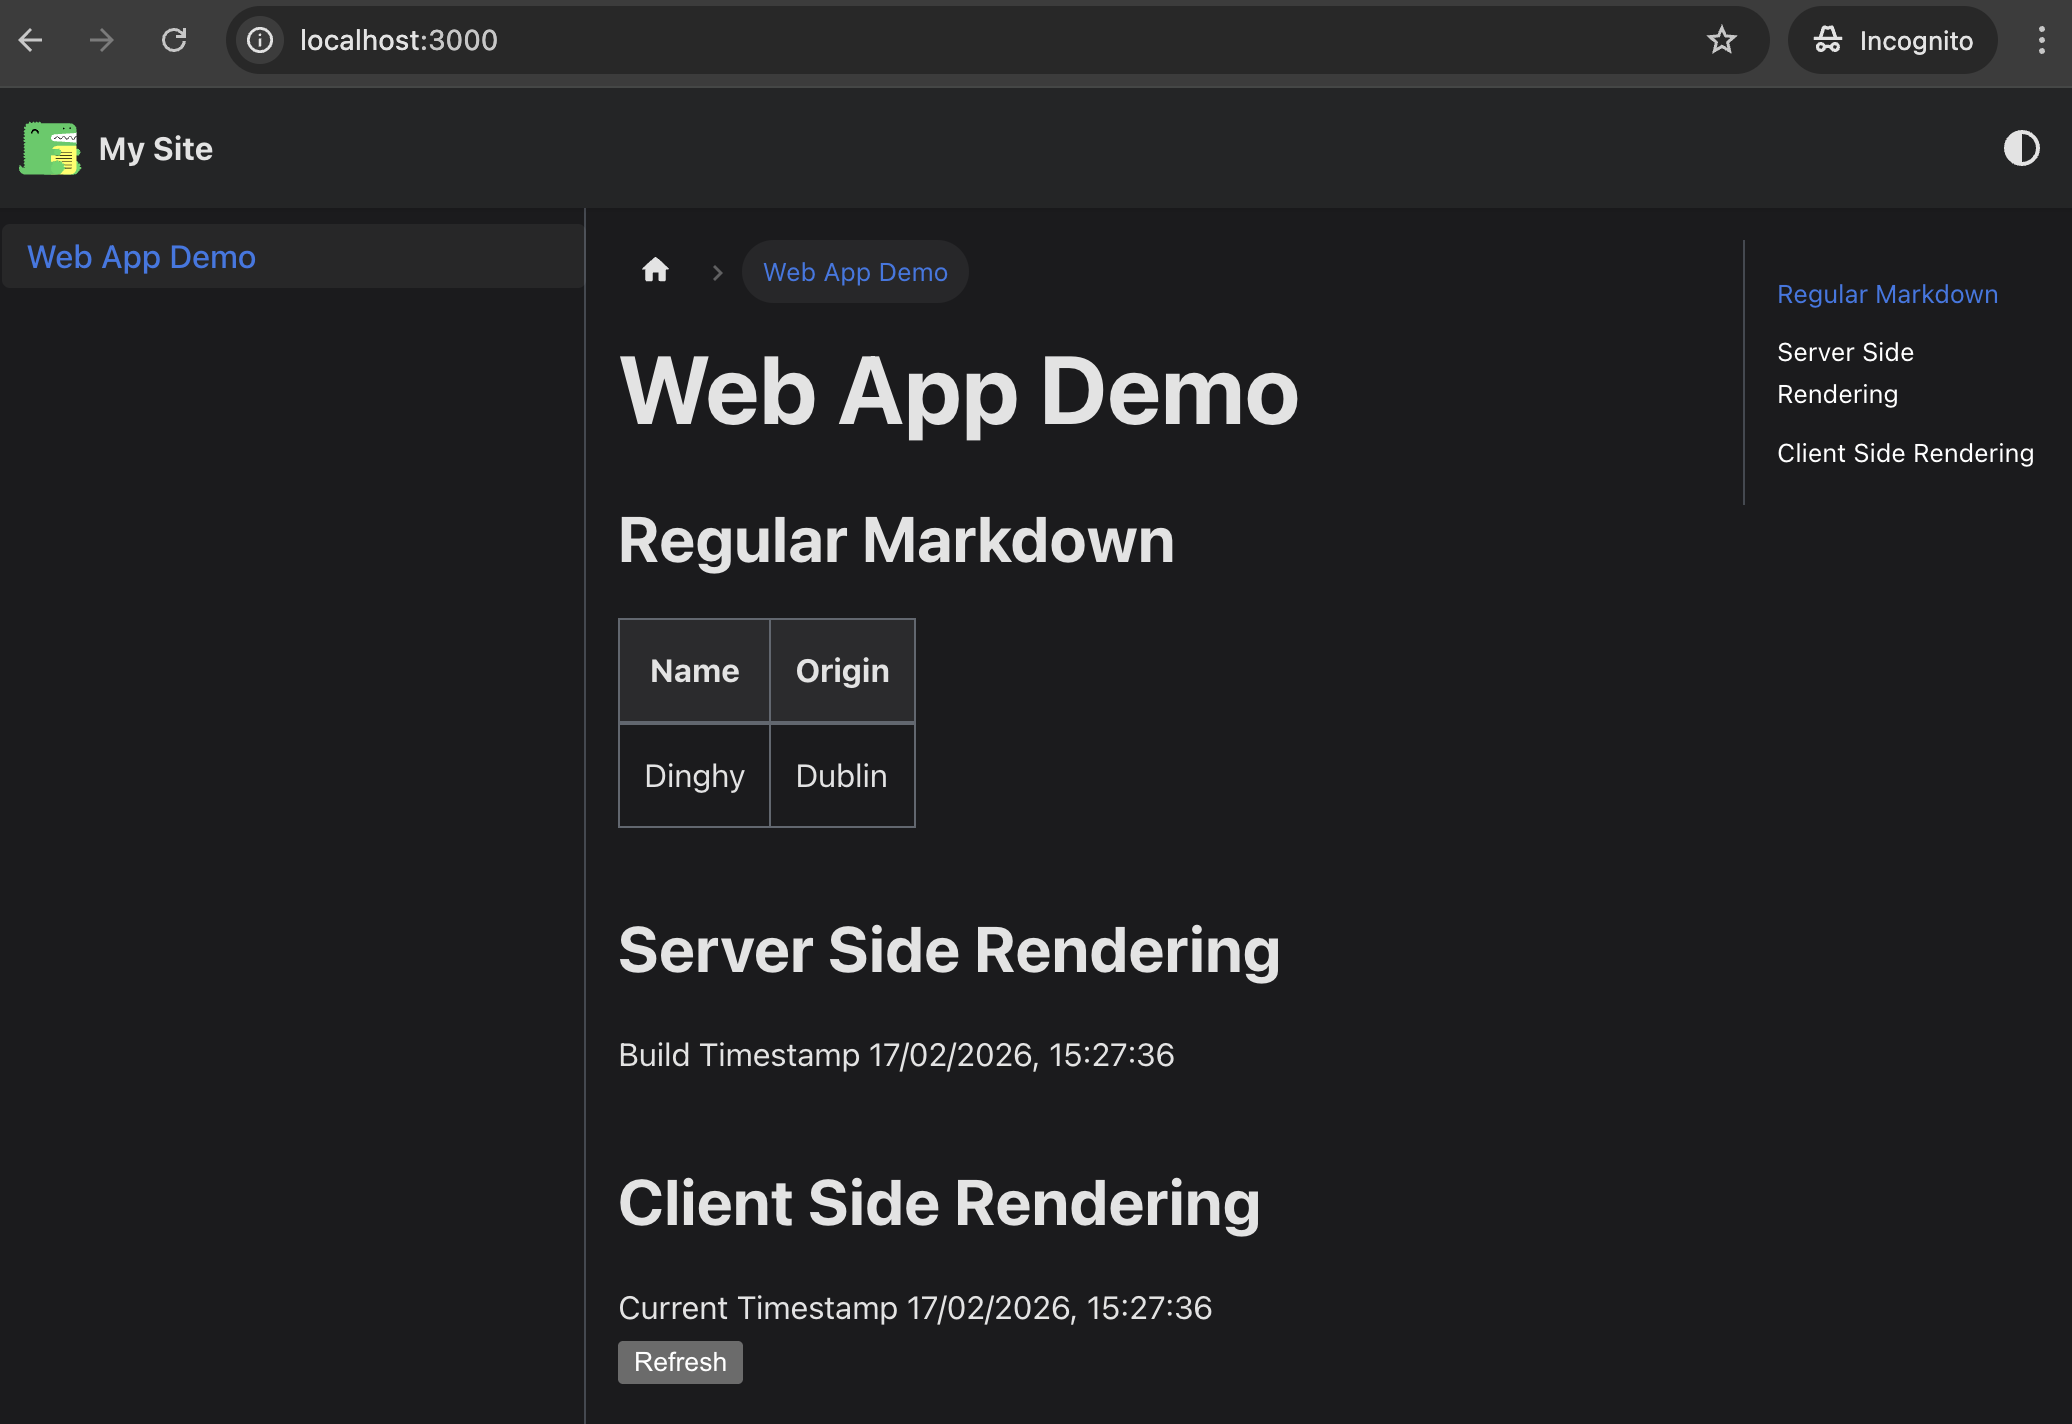The image size is (2072, 1424).
Task: Select Web App Demo sidebar item
Action: pos(142,257)
